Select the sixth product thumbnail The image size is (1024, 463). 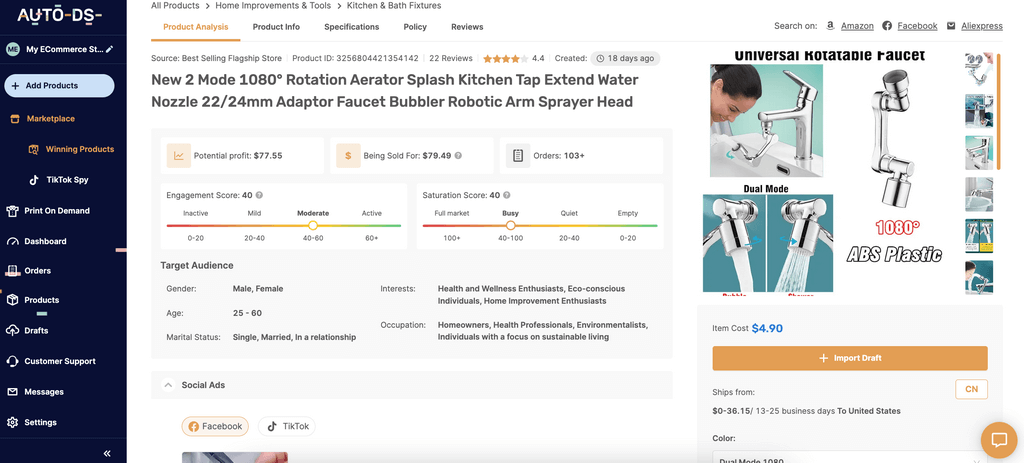[979, 278]
